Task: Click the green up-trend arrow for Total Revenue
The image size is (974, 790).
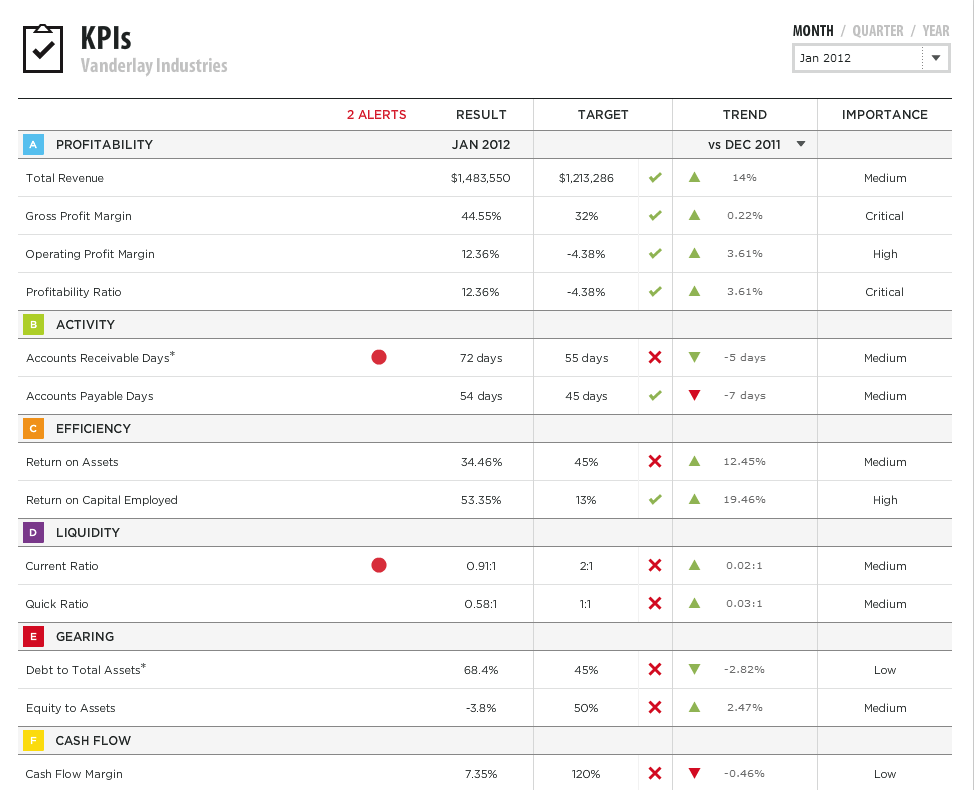Action: click(694, 177)
